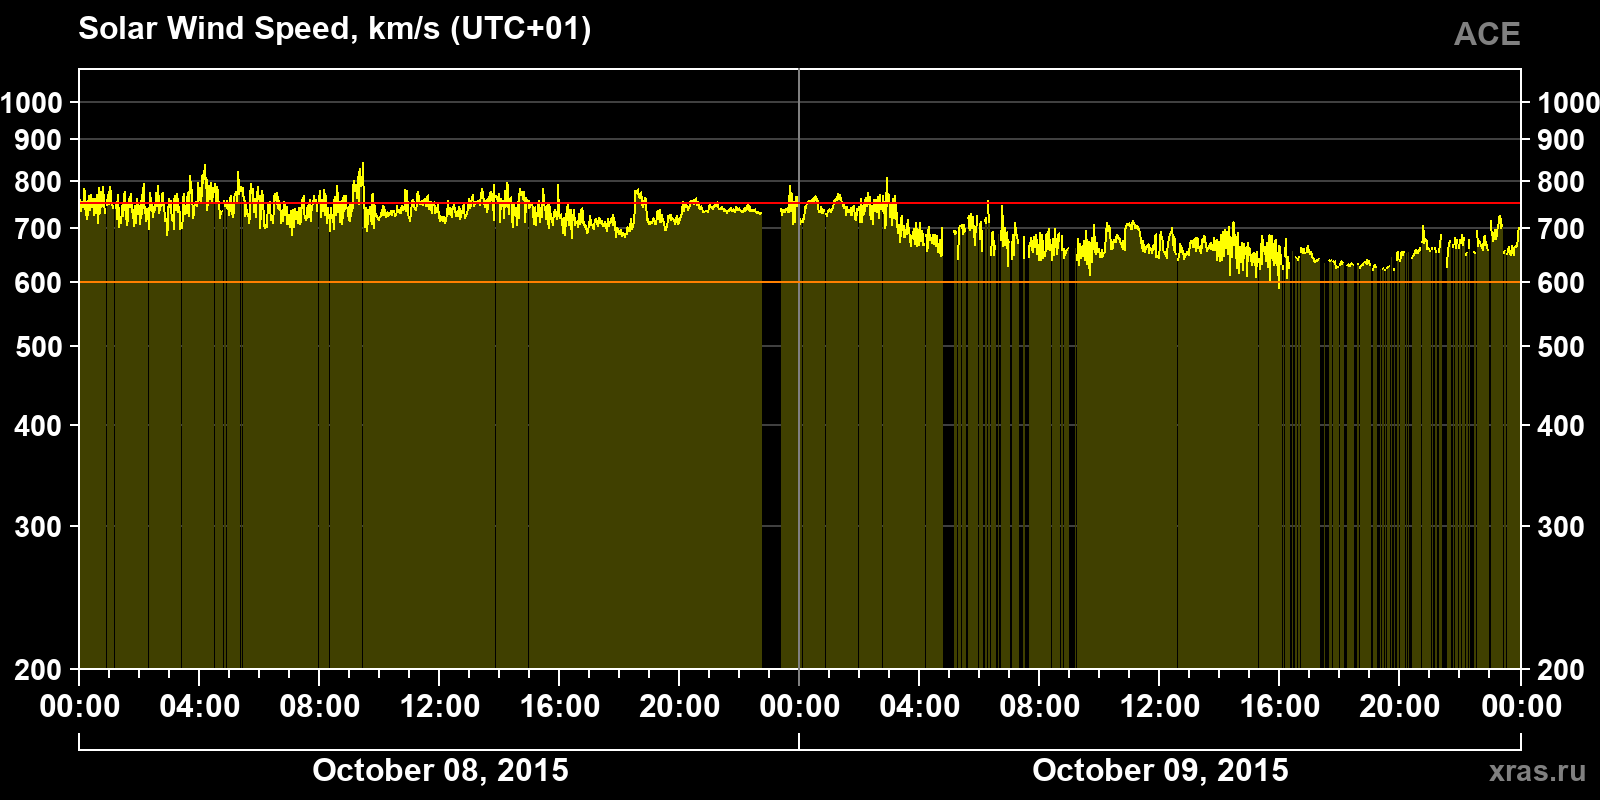Click '600' on the left speed axis
This screenshot has height=800, width=1600.
pos(38,283)
